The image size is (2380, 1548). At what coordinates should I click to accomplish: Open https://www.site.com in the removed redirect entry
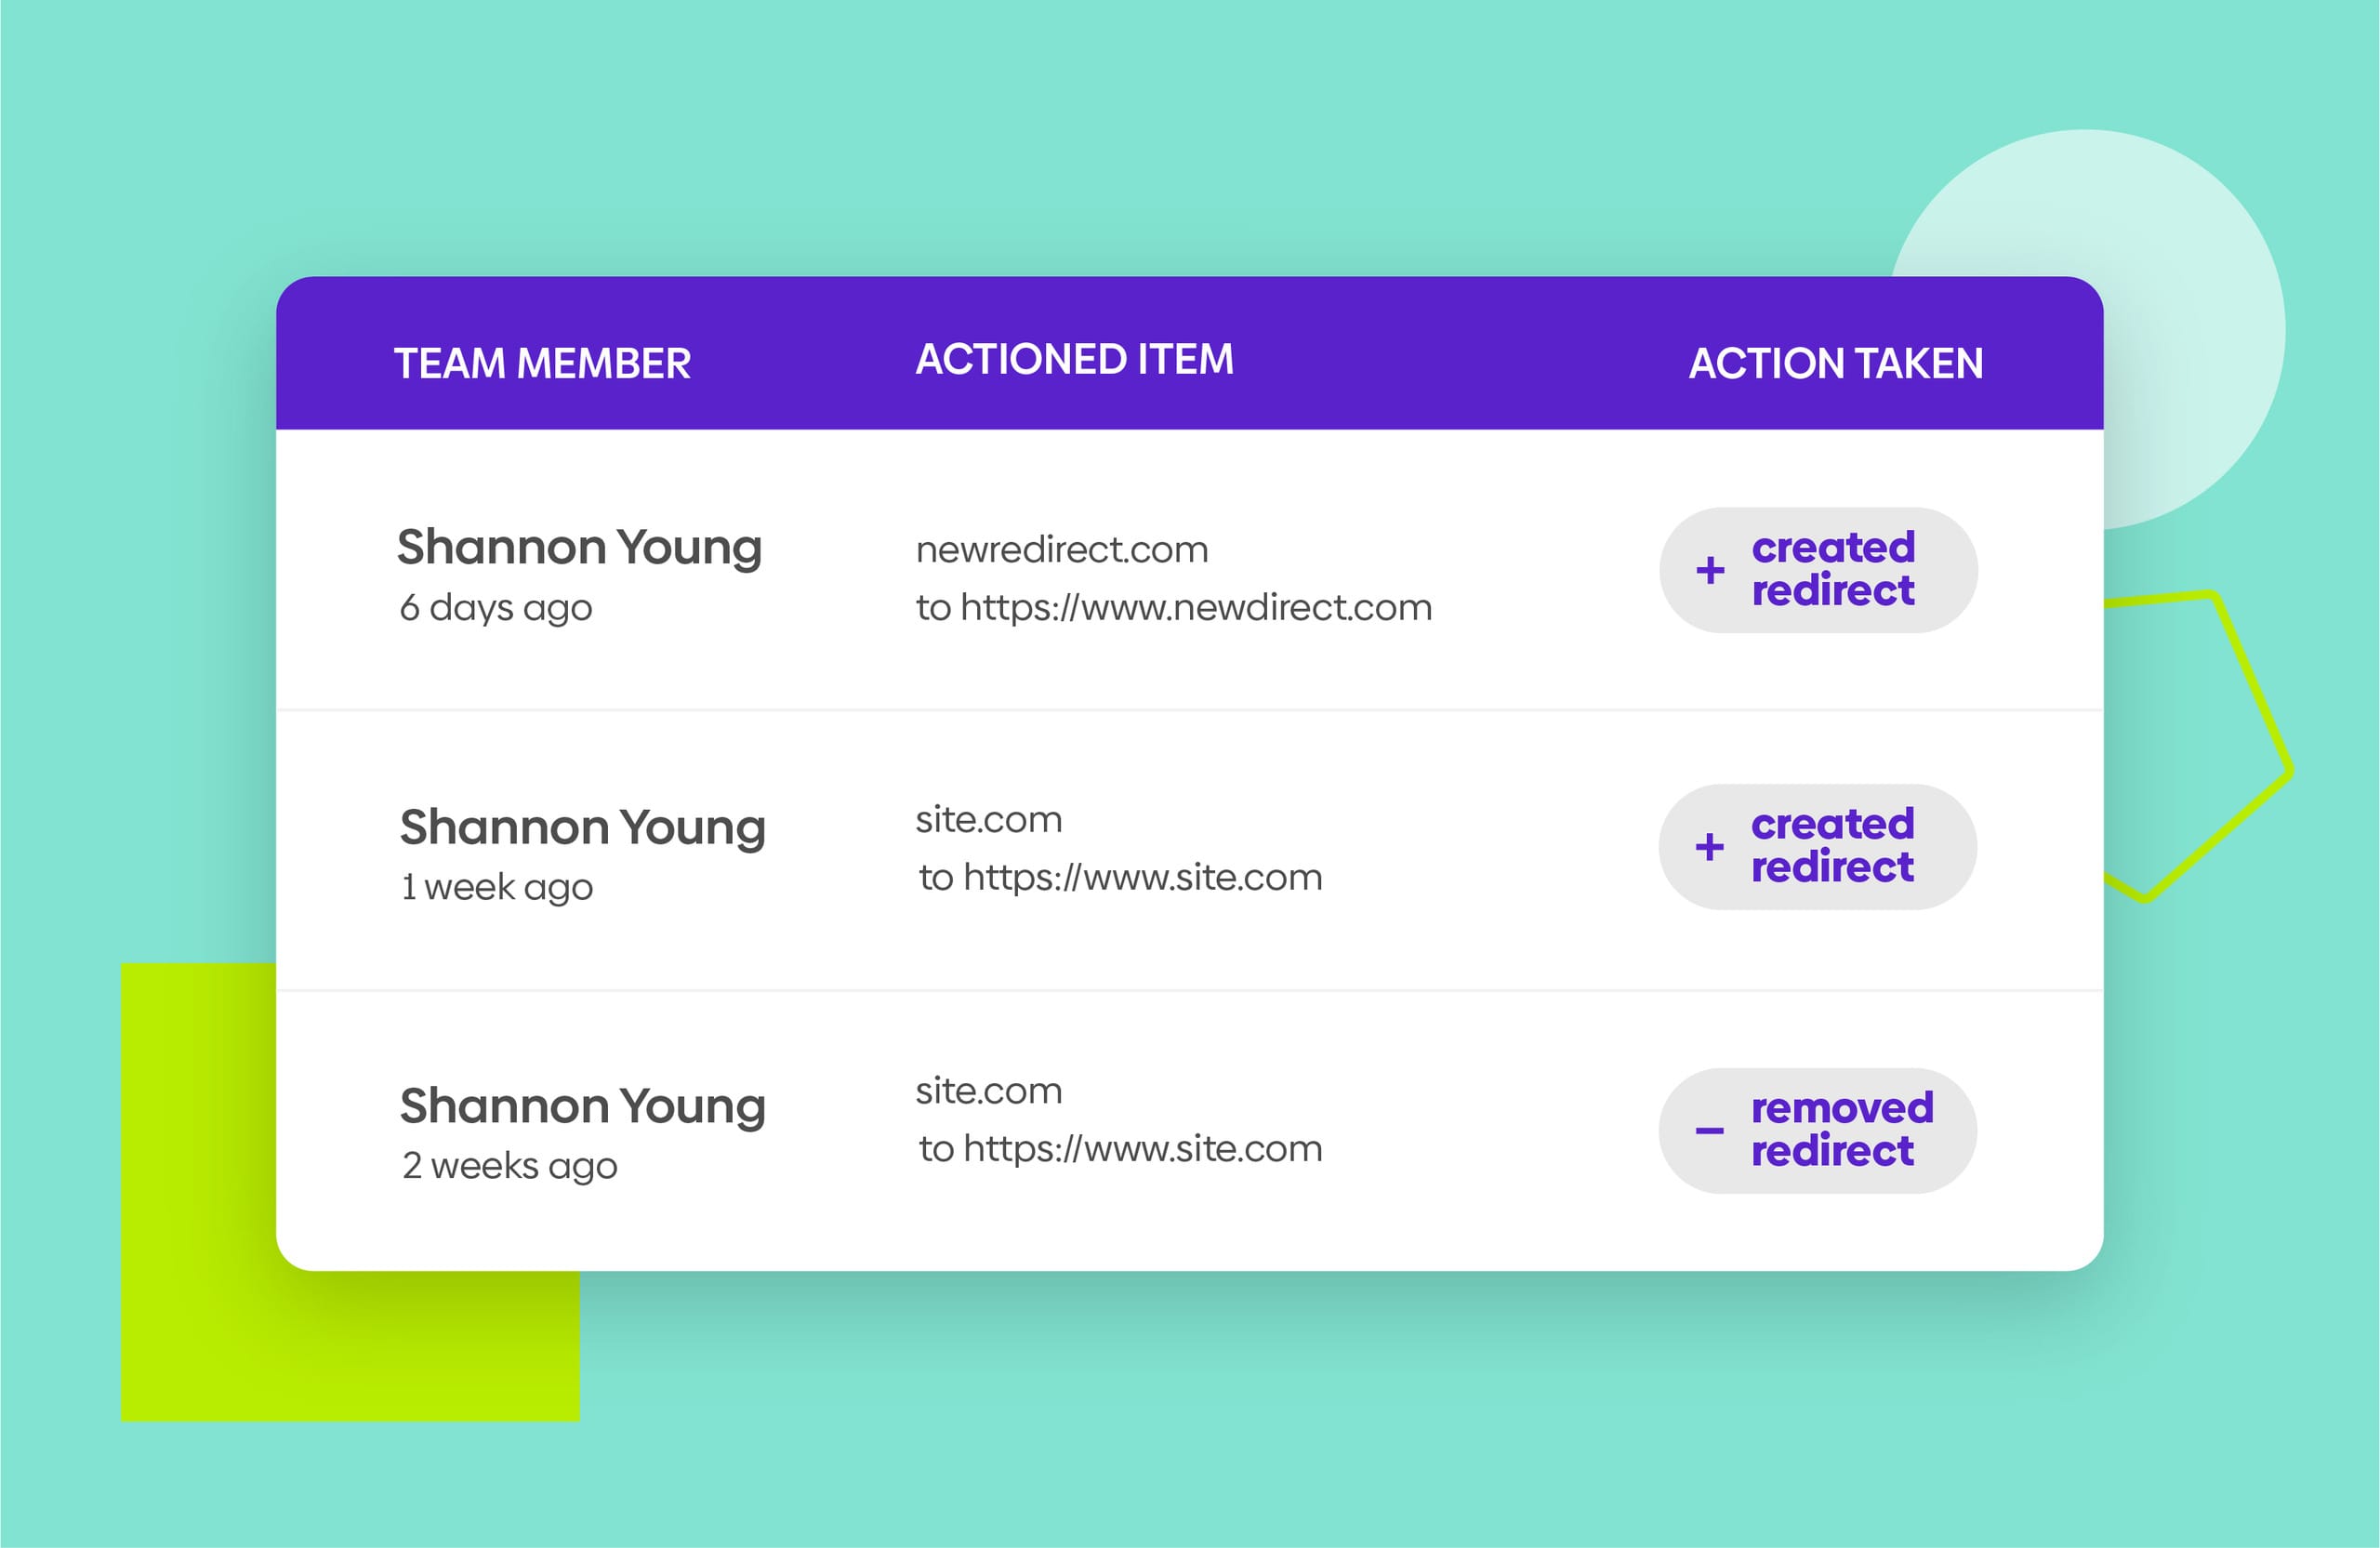tap(1142, 1148)
